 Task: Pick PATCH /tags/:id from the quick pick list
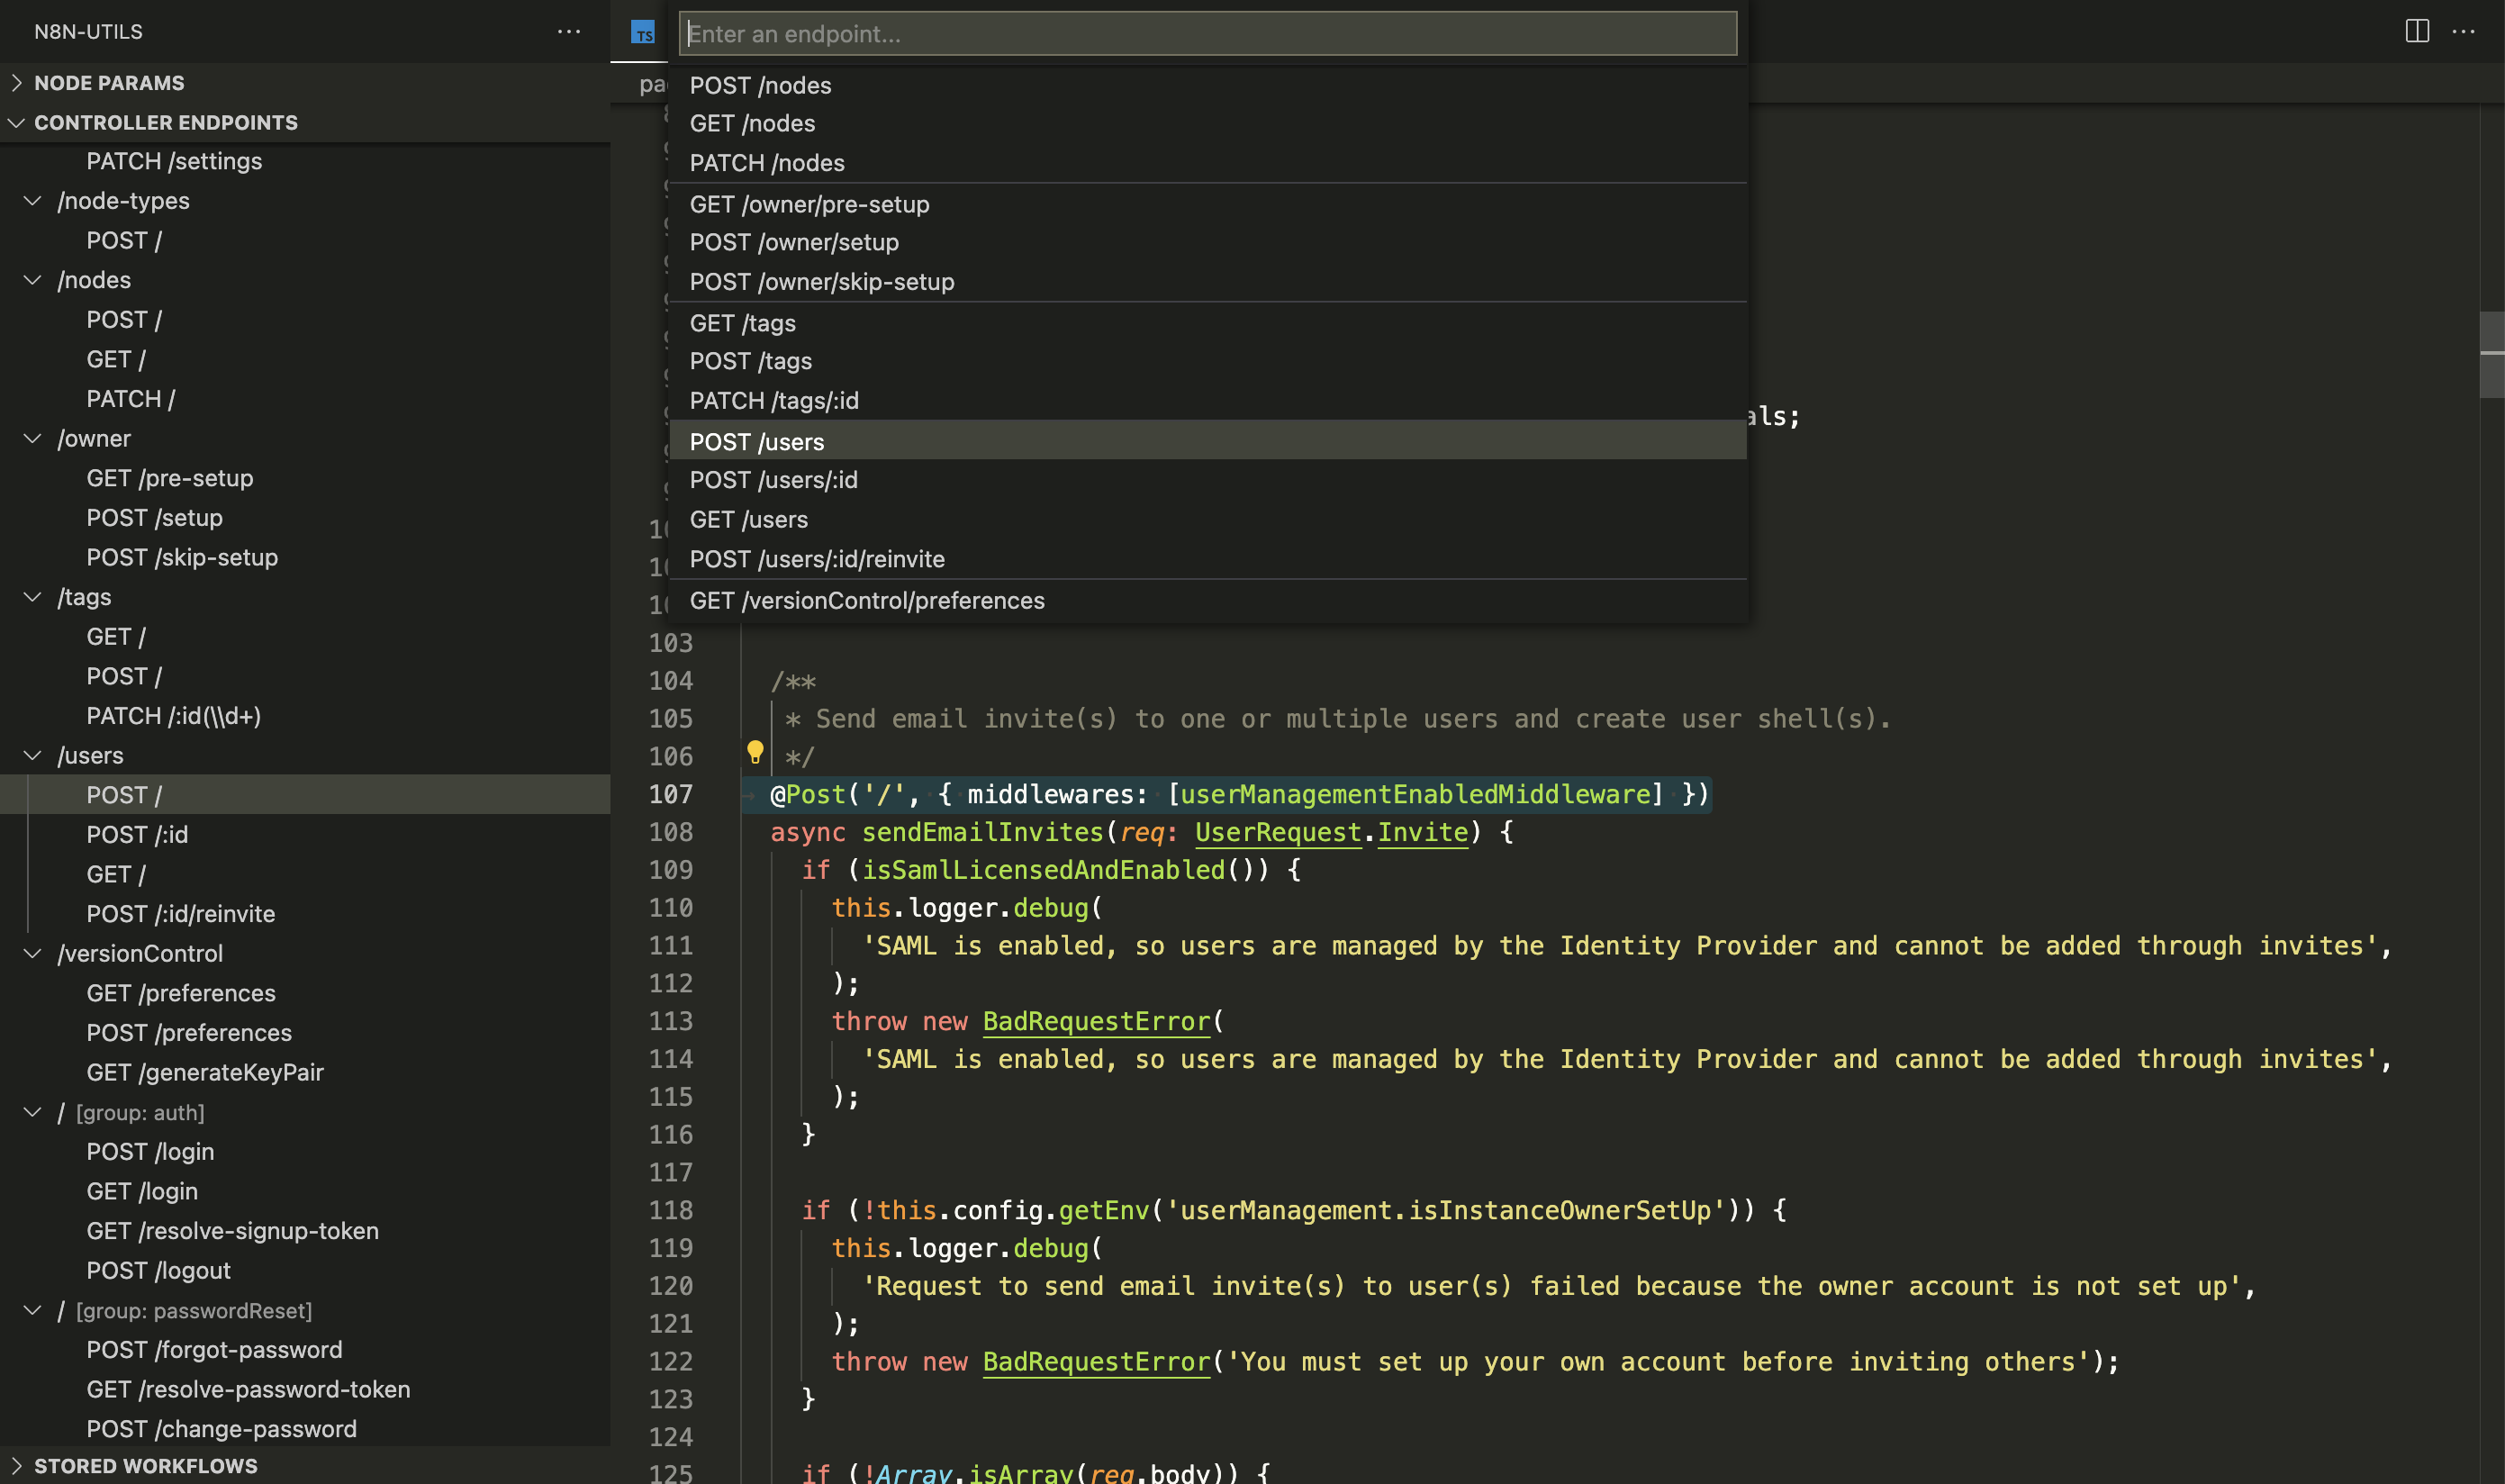pos(774,401)
